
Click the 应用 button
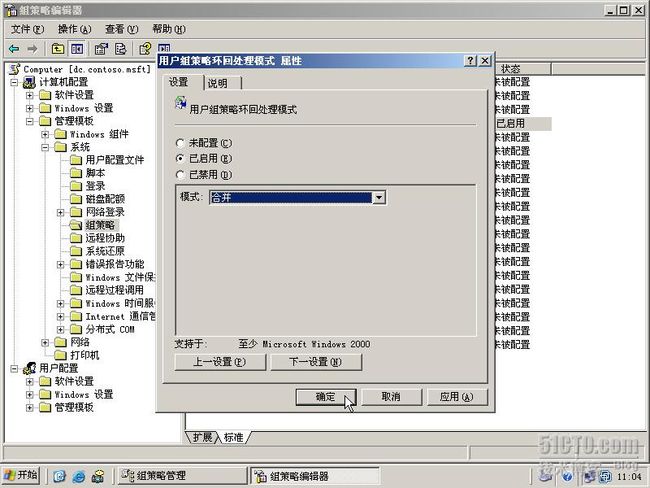click(x=456, y=397)
